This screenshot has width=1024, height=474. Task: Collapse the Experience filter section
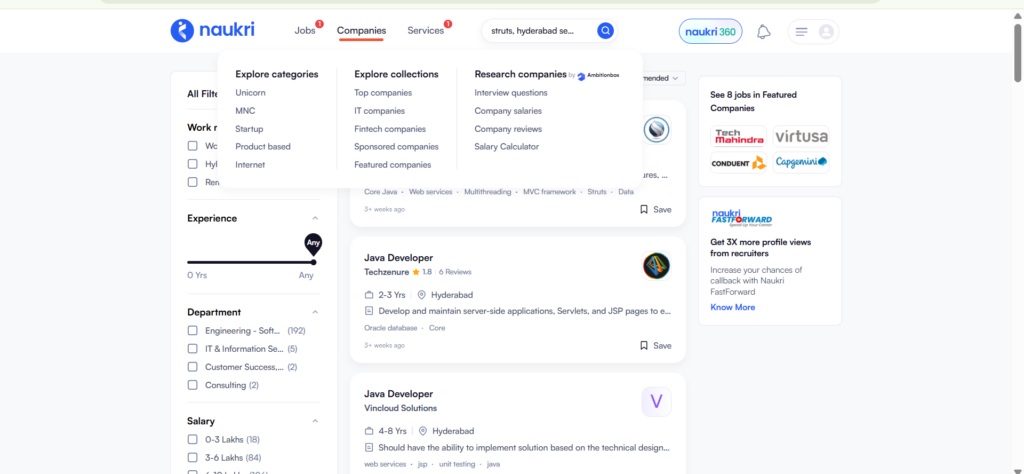coord(315,218)
